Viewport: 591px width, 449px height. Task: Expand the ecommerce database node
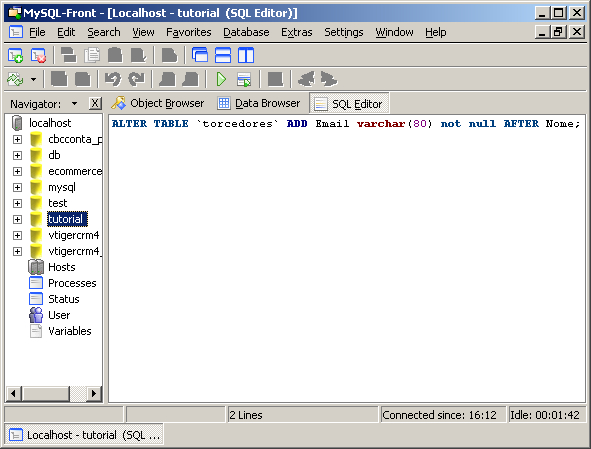pos(17,172)
